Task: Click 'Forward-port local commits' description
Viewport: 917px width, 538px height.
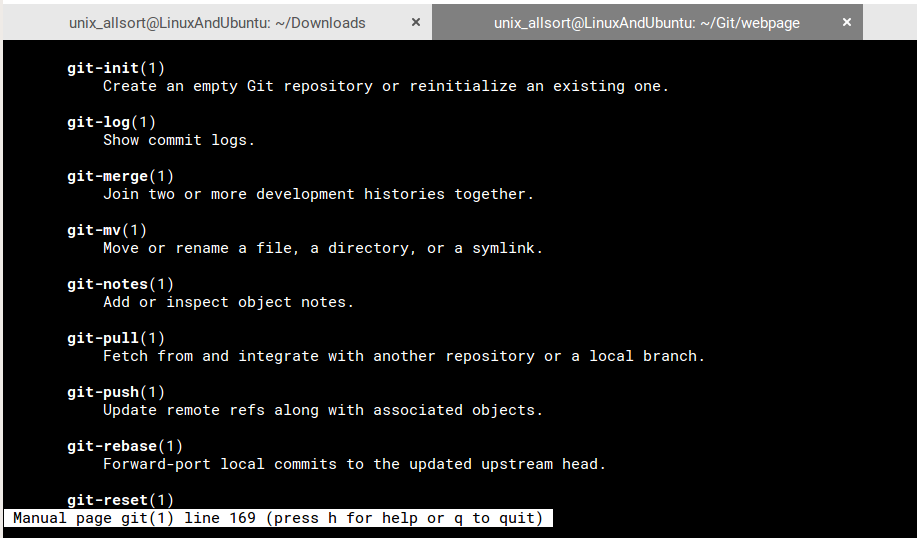Action: pyautogui.click(x=354, y=464)
